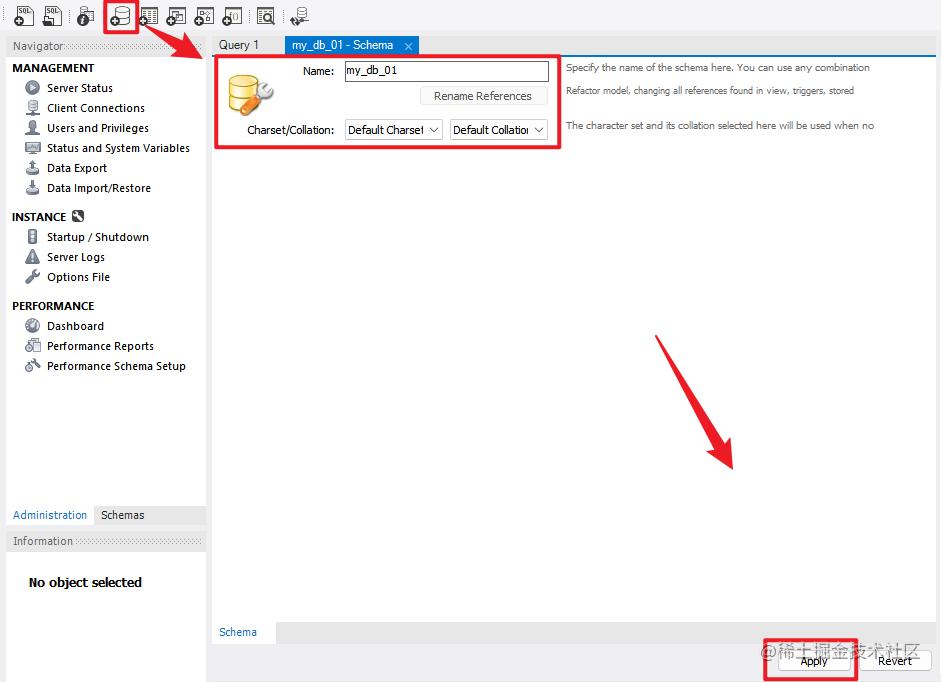Create a new function

click(231, 15)
